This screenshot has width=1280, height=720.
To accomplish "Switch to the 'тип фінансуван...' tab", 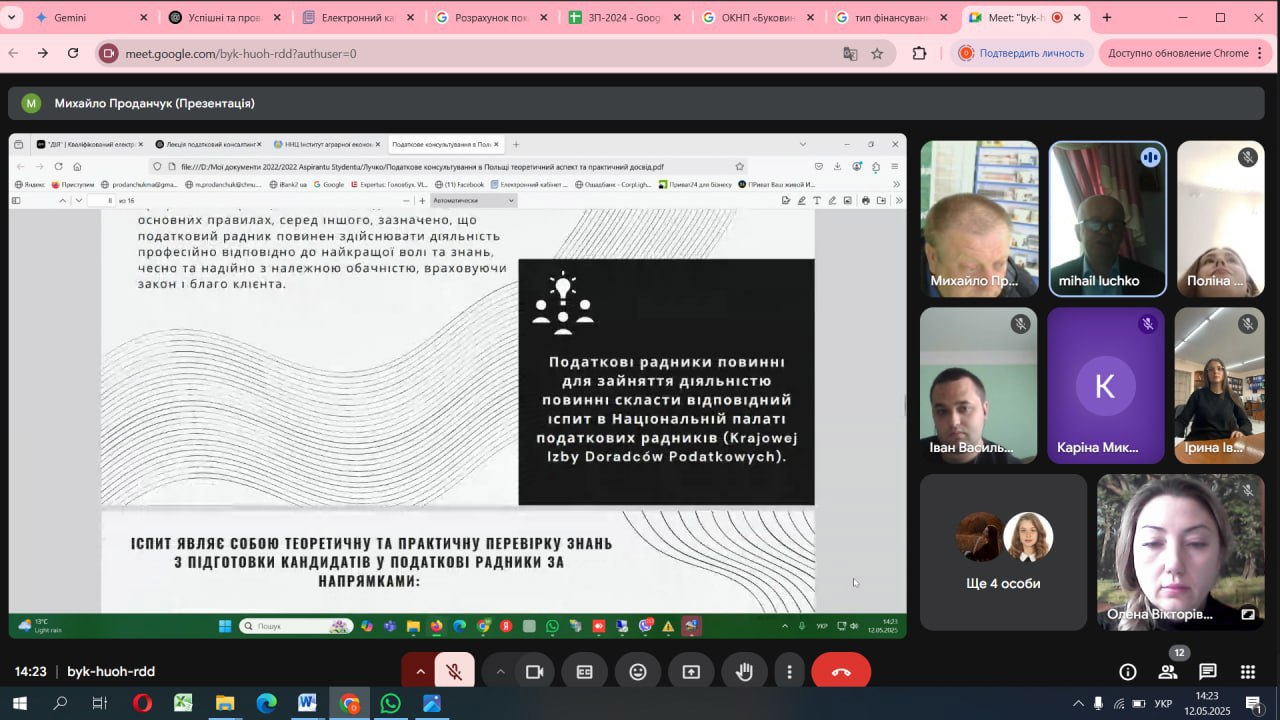I will tap(892, 17).
